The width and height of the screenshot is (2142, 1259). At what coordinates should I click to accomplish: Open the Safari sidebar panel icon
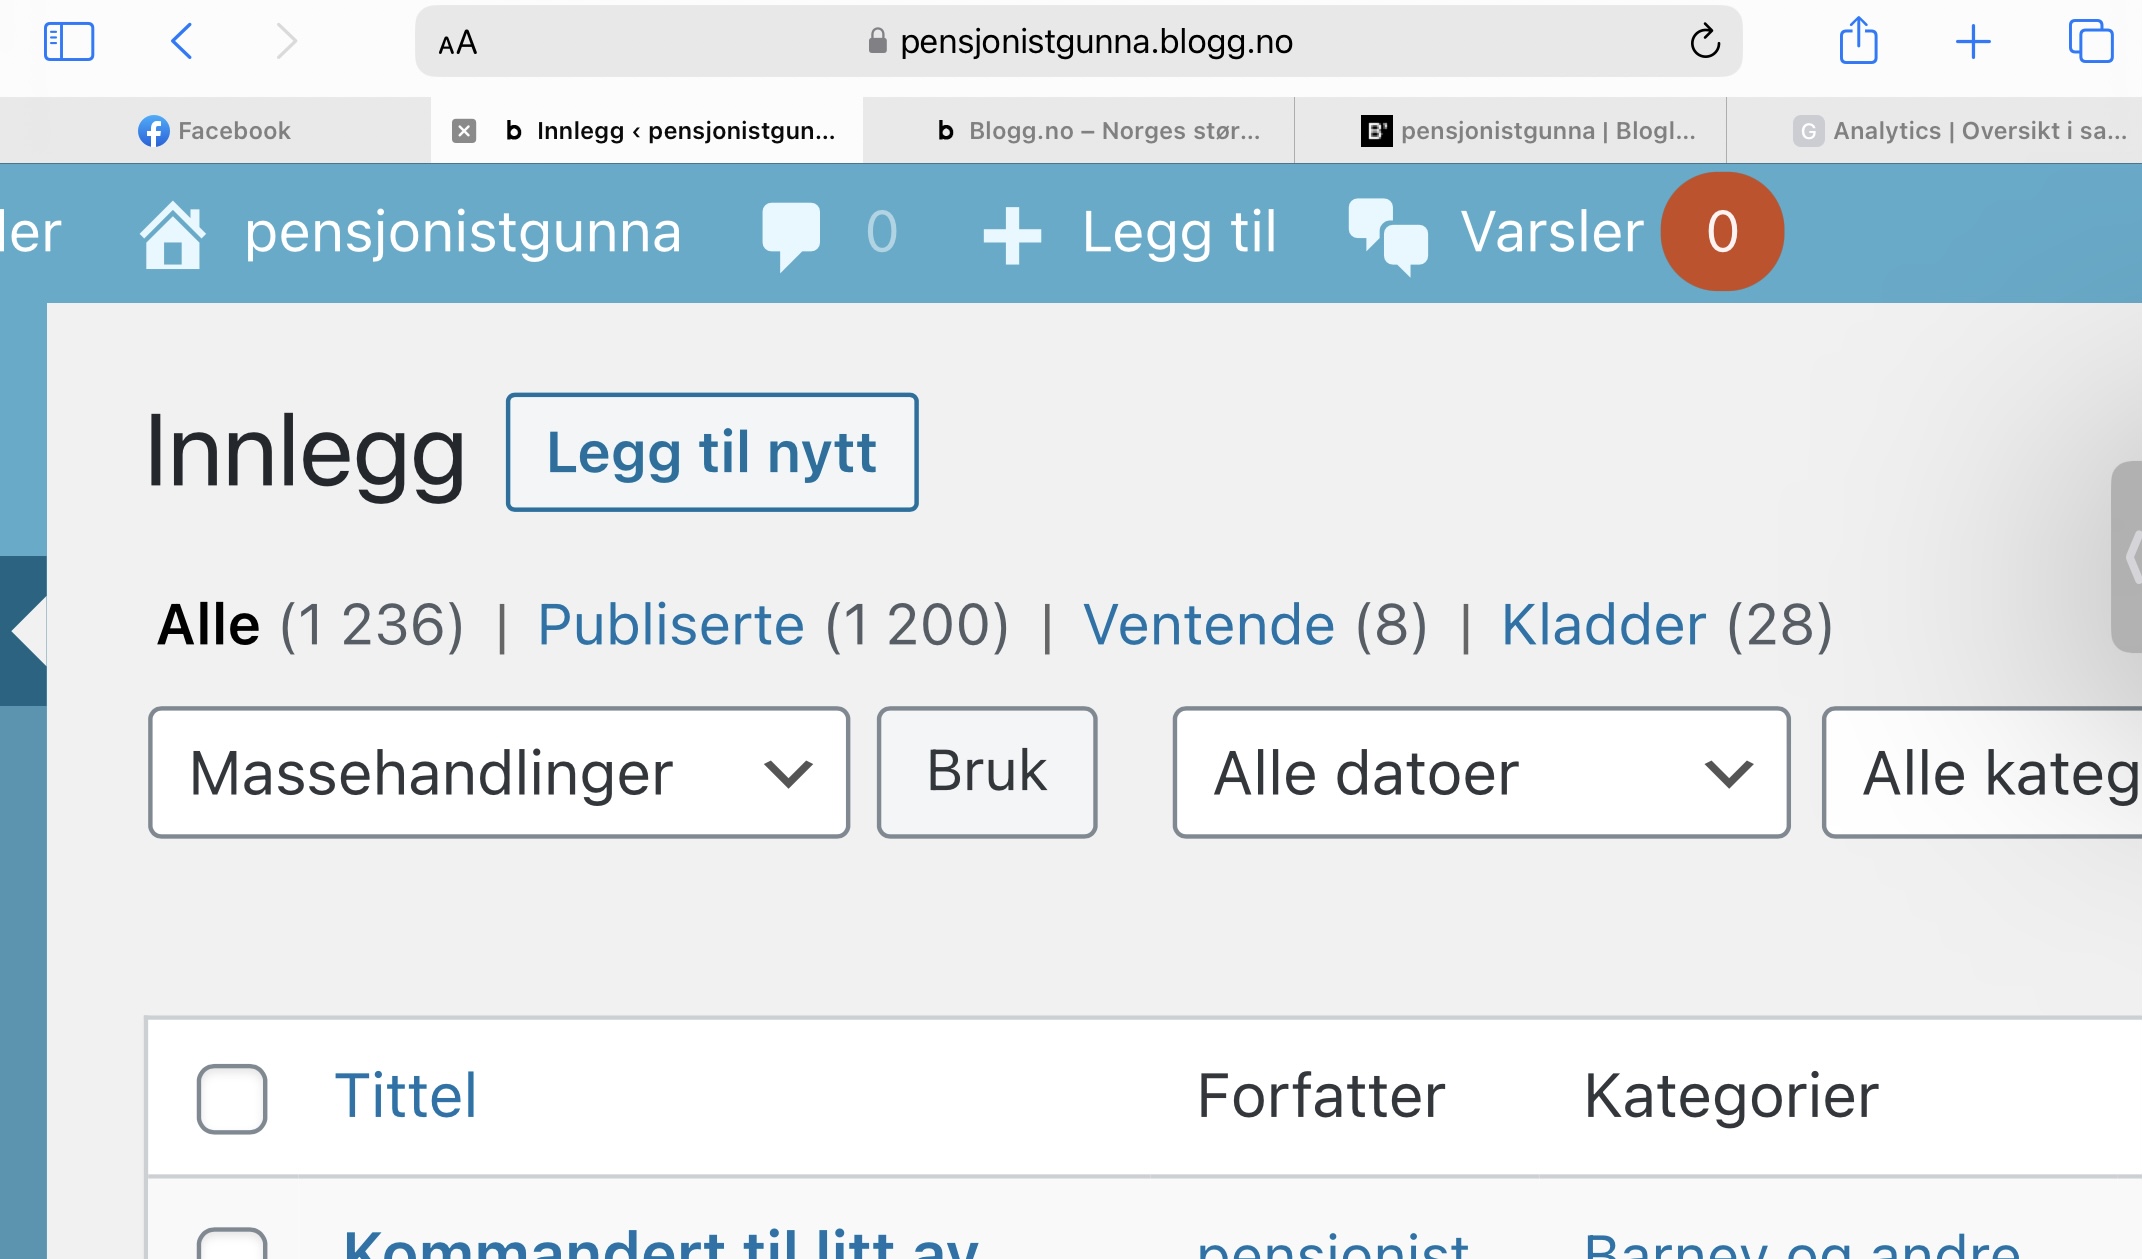click(69, 42)
